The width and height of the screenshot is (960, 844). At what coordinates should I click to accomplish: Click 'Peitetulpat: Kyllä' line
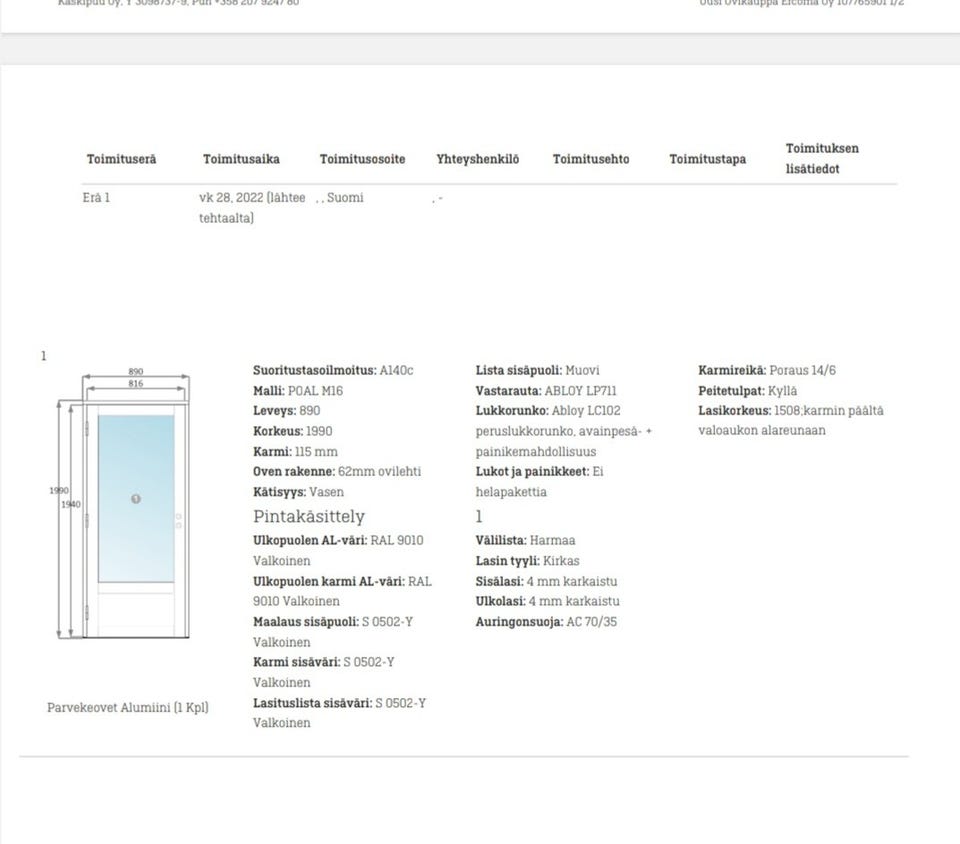point(748,390)
